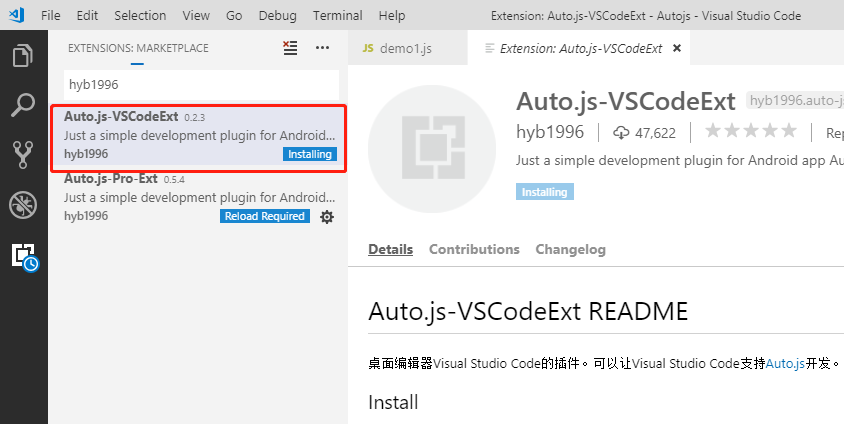
Task: Open the Selection menu
Action: click(140, 16)
